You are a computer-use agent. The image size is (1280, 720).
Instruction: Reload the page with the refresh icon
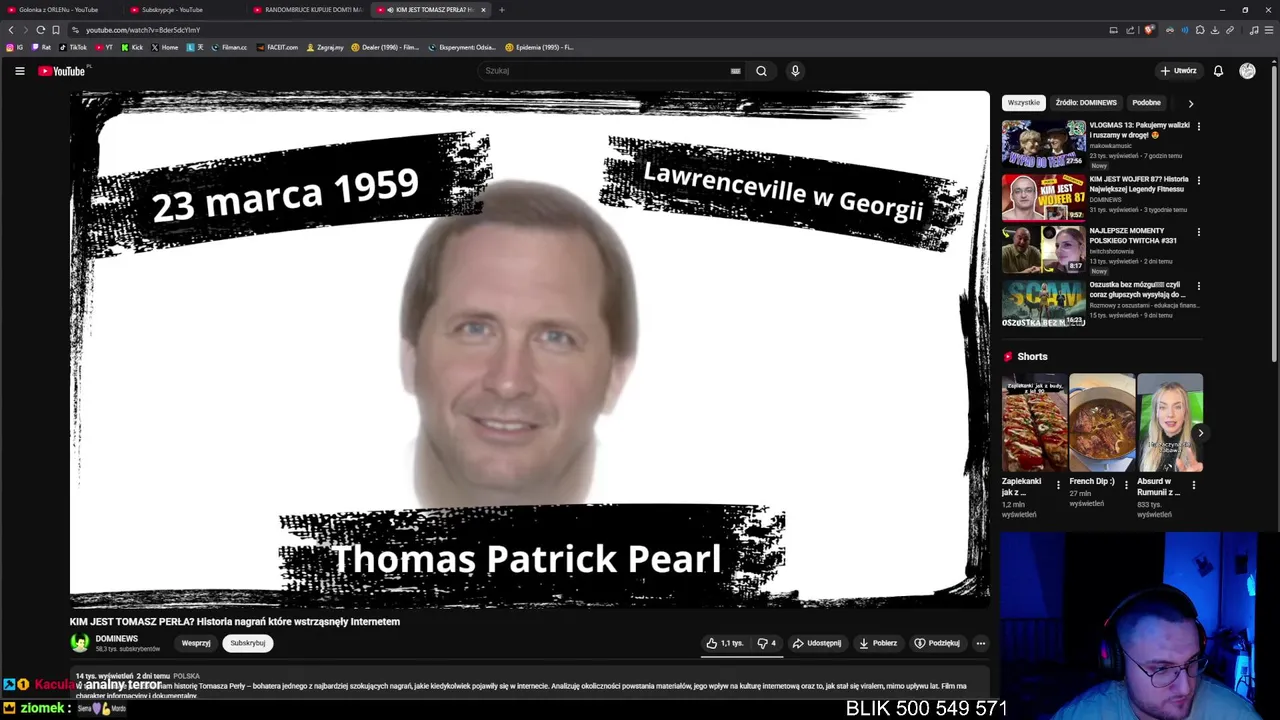(x=40, y=30)
